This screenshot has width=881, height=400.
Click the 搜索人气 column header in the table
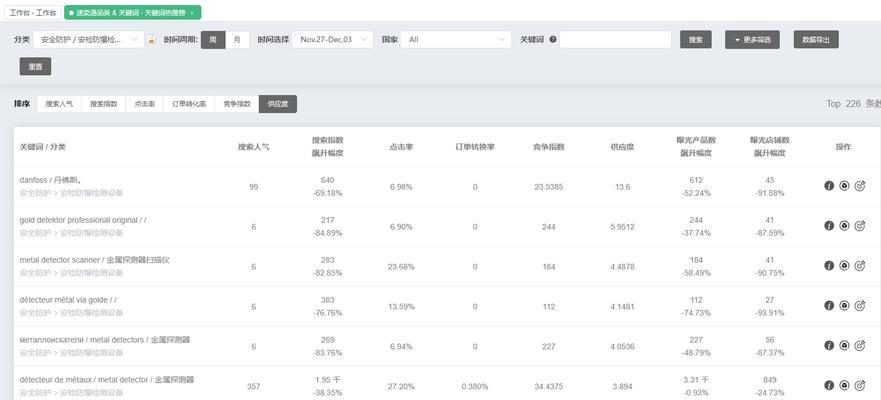pyautogui.click(x=253, y=147)
